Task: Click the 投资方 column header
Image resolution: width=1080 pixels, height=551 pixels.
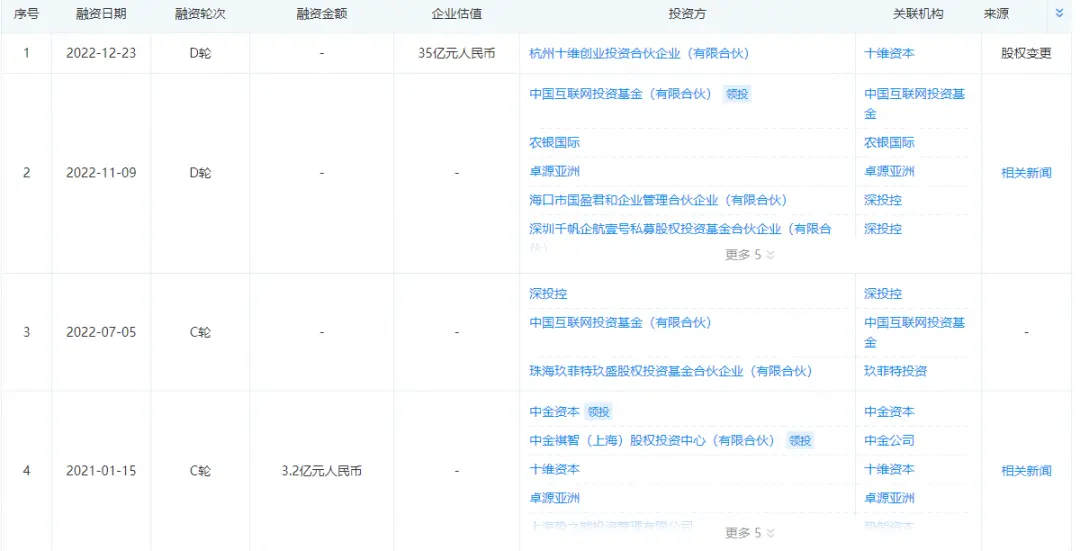Action: pyautogui.click(x=687, y=14)
